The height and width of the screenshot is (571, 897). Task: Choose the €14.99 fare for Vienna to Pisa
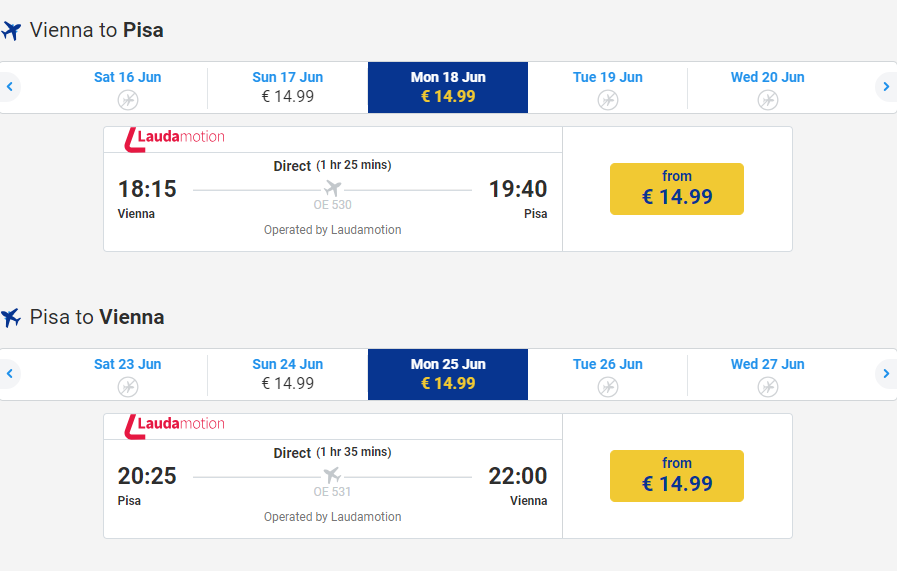coord(677,189)
